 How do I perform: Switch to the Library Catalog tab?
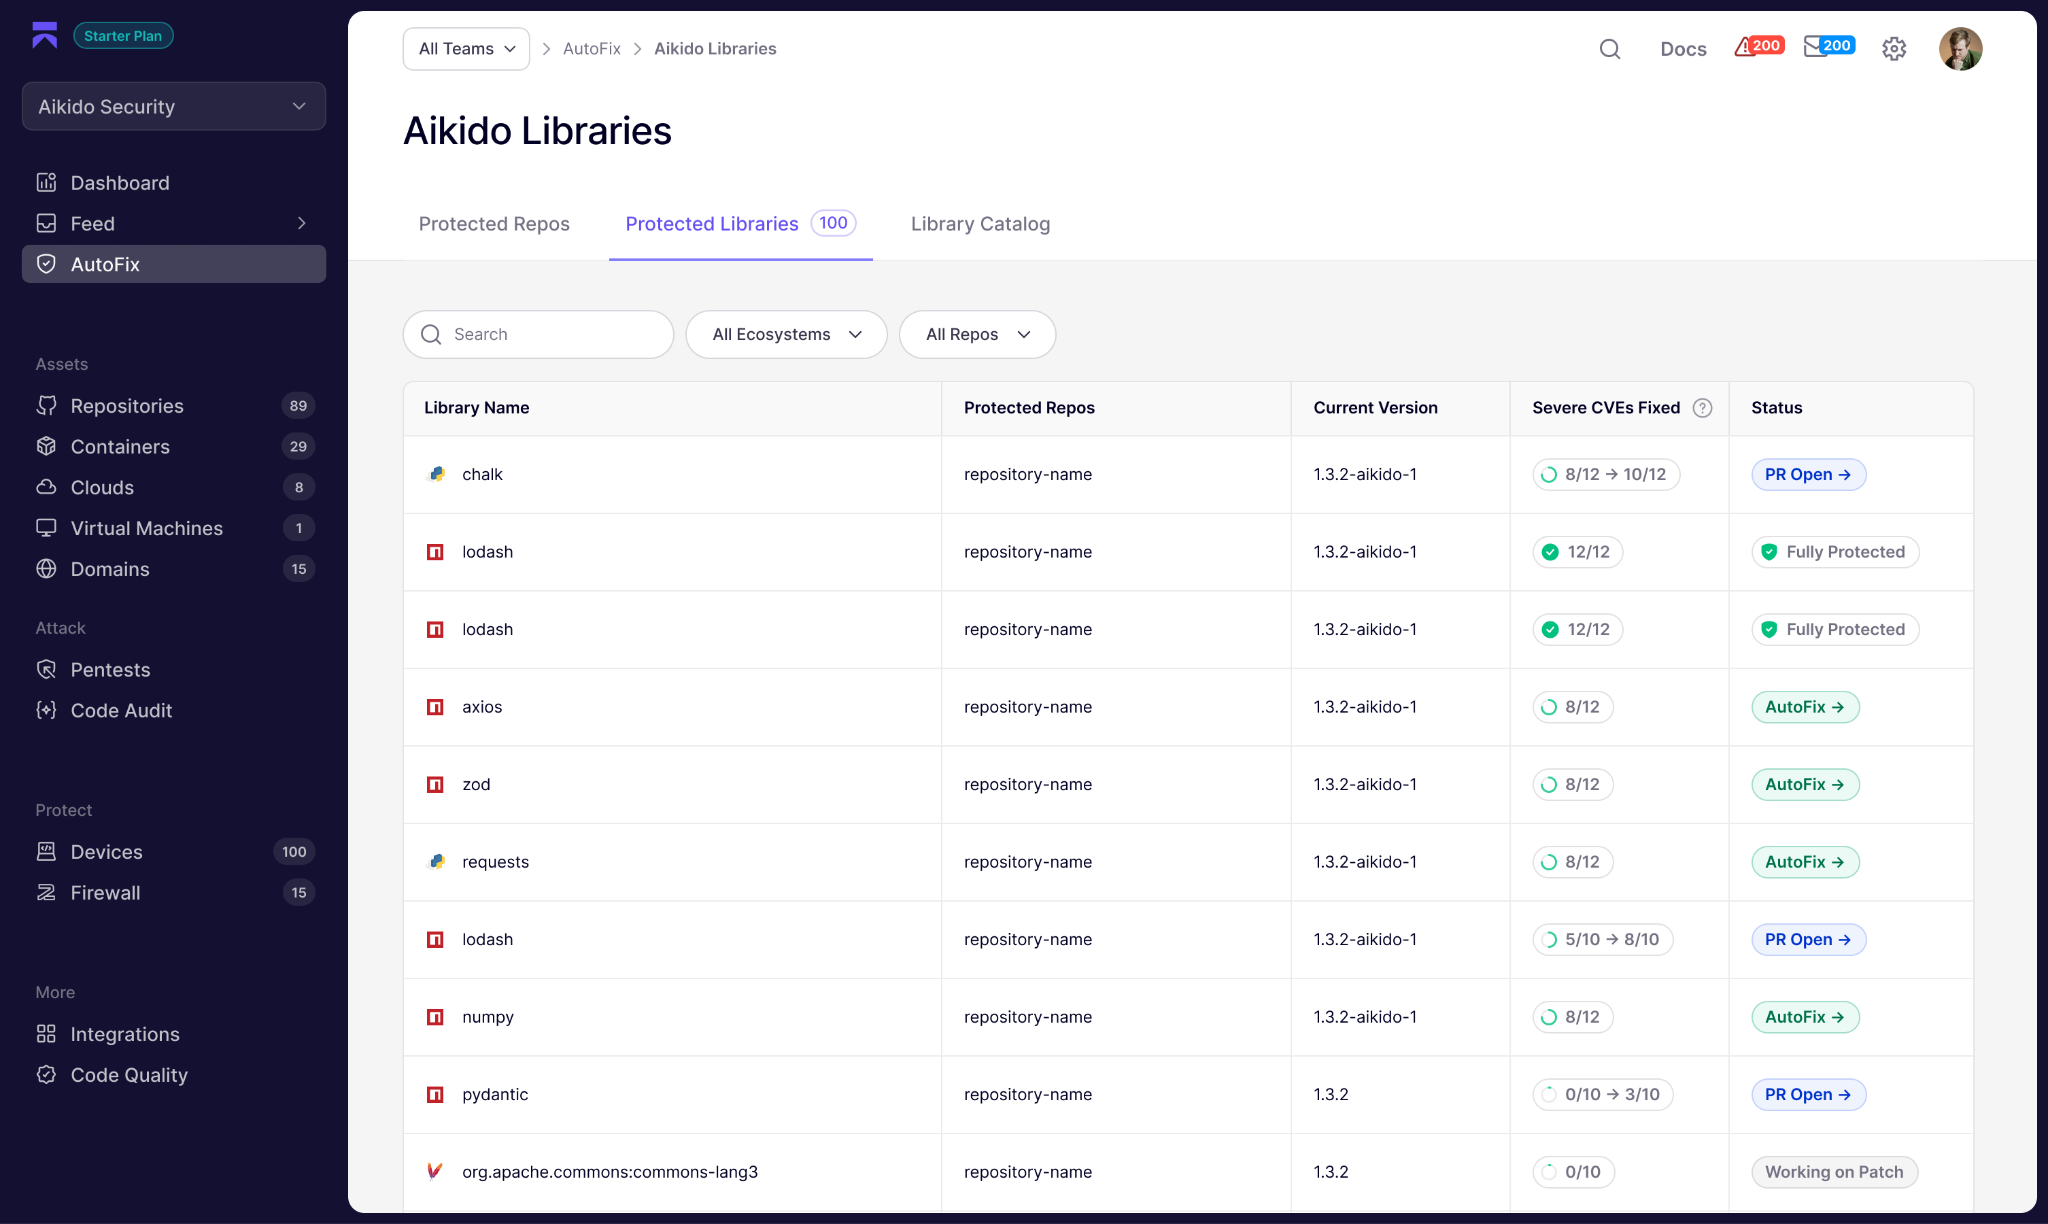980,224
